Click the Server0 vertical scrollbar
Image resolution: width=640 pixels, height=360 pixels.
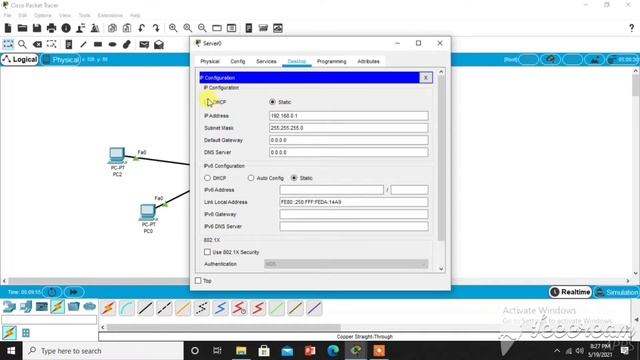click(x=441, y=159)
